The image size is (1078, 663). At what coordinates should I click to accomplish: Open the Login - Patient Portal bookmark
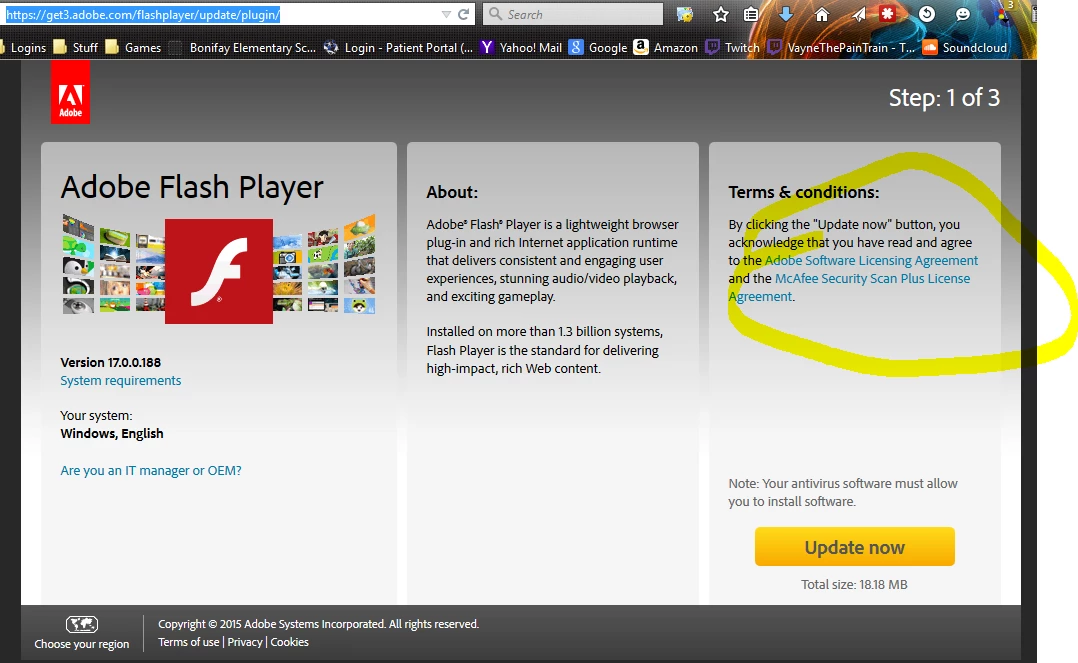(x=399, y=47)
